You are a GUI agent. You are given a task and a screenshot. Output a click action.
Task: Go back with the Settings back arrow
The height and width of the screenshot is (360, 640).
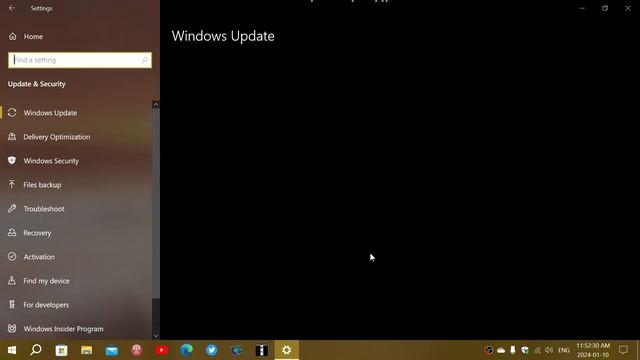click(12, 8)
